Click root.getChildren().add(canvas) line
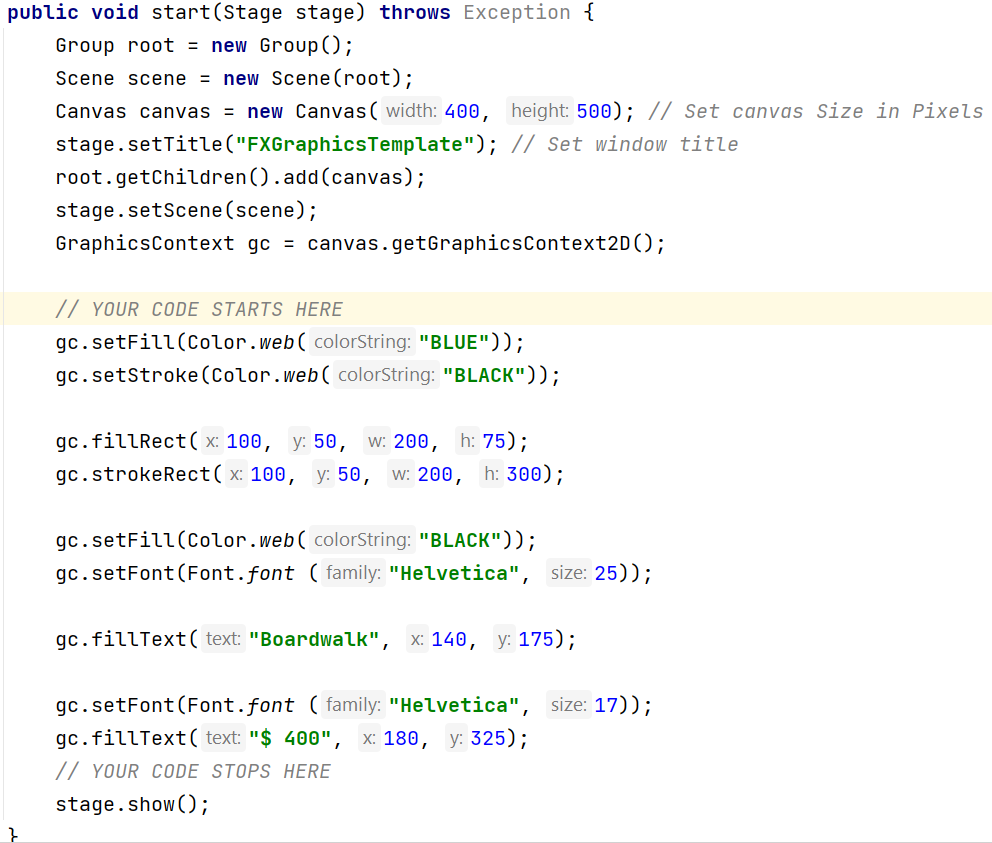 point(241,178)
